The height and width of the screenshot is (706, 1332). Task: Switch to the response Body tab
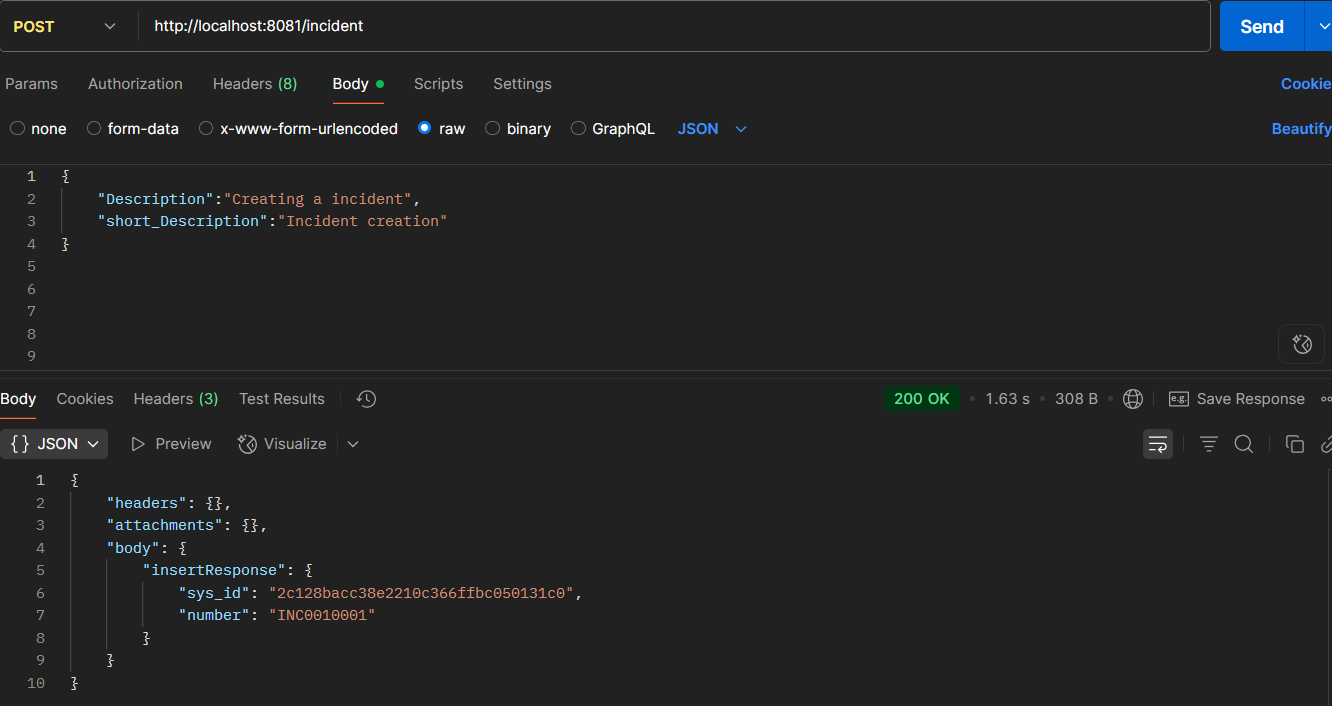point(18,399)
